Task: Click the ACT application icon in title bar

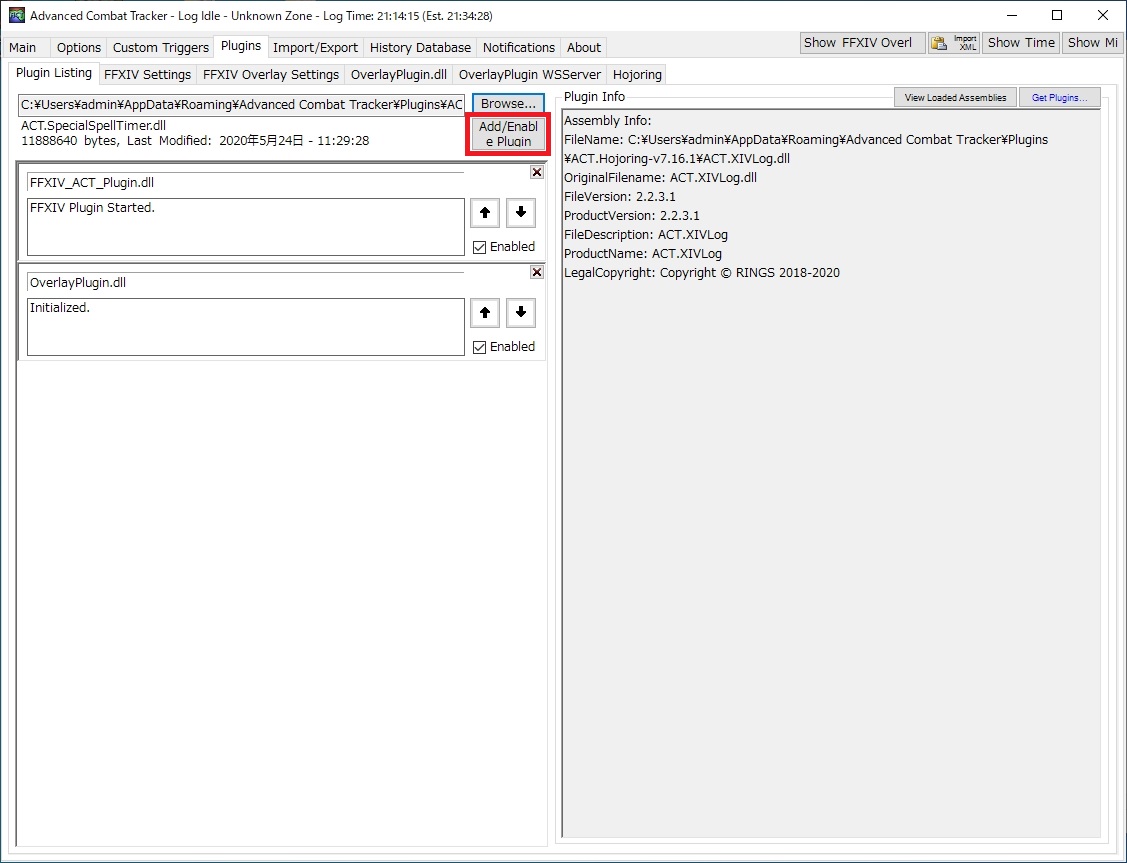Action: [x=16, y=15]
